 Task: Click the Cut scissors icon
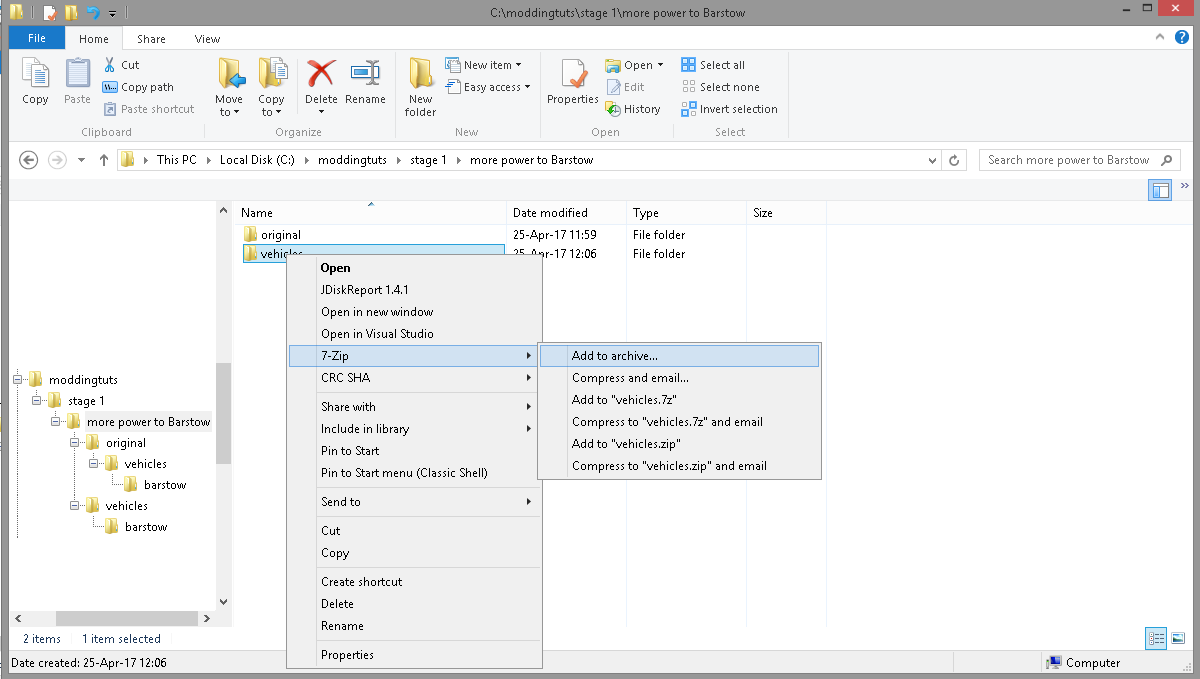pyautogui.click(x=110, y=65)
